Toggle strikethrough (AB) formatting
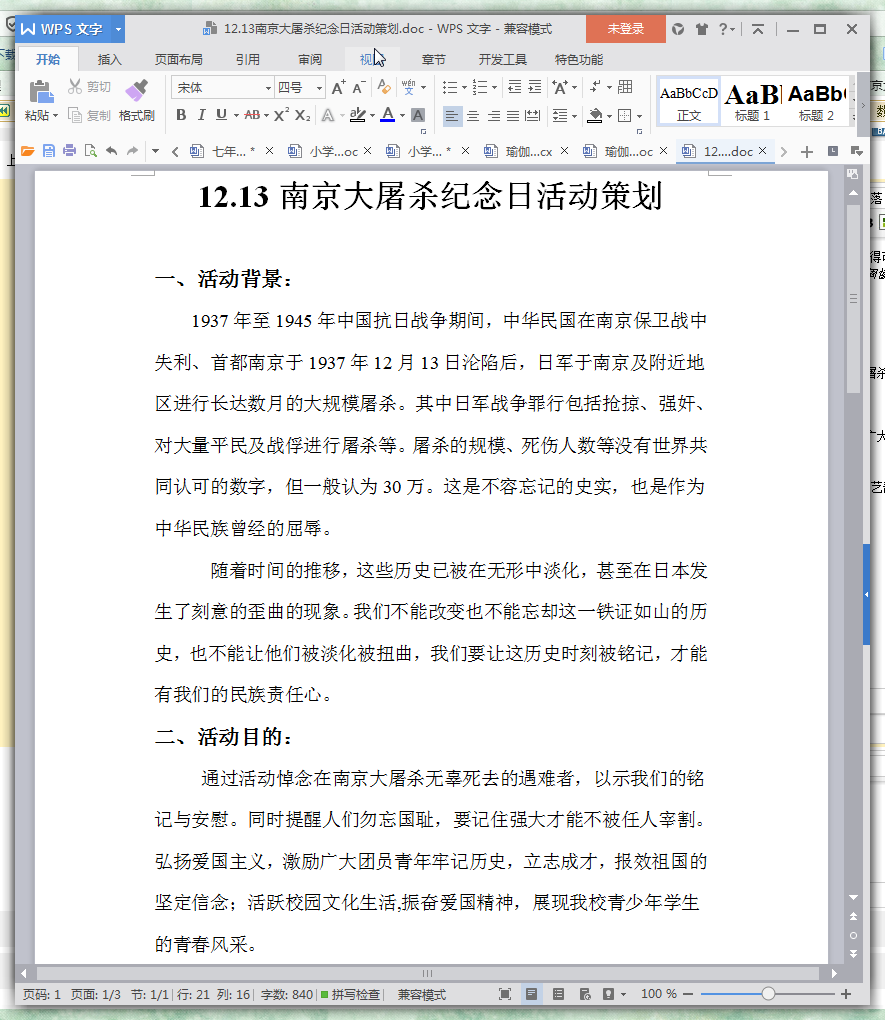Image resolution: width=885 pixels, height=1020 pixels. click(252, 115)
